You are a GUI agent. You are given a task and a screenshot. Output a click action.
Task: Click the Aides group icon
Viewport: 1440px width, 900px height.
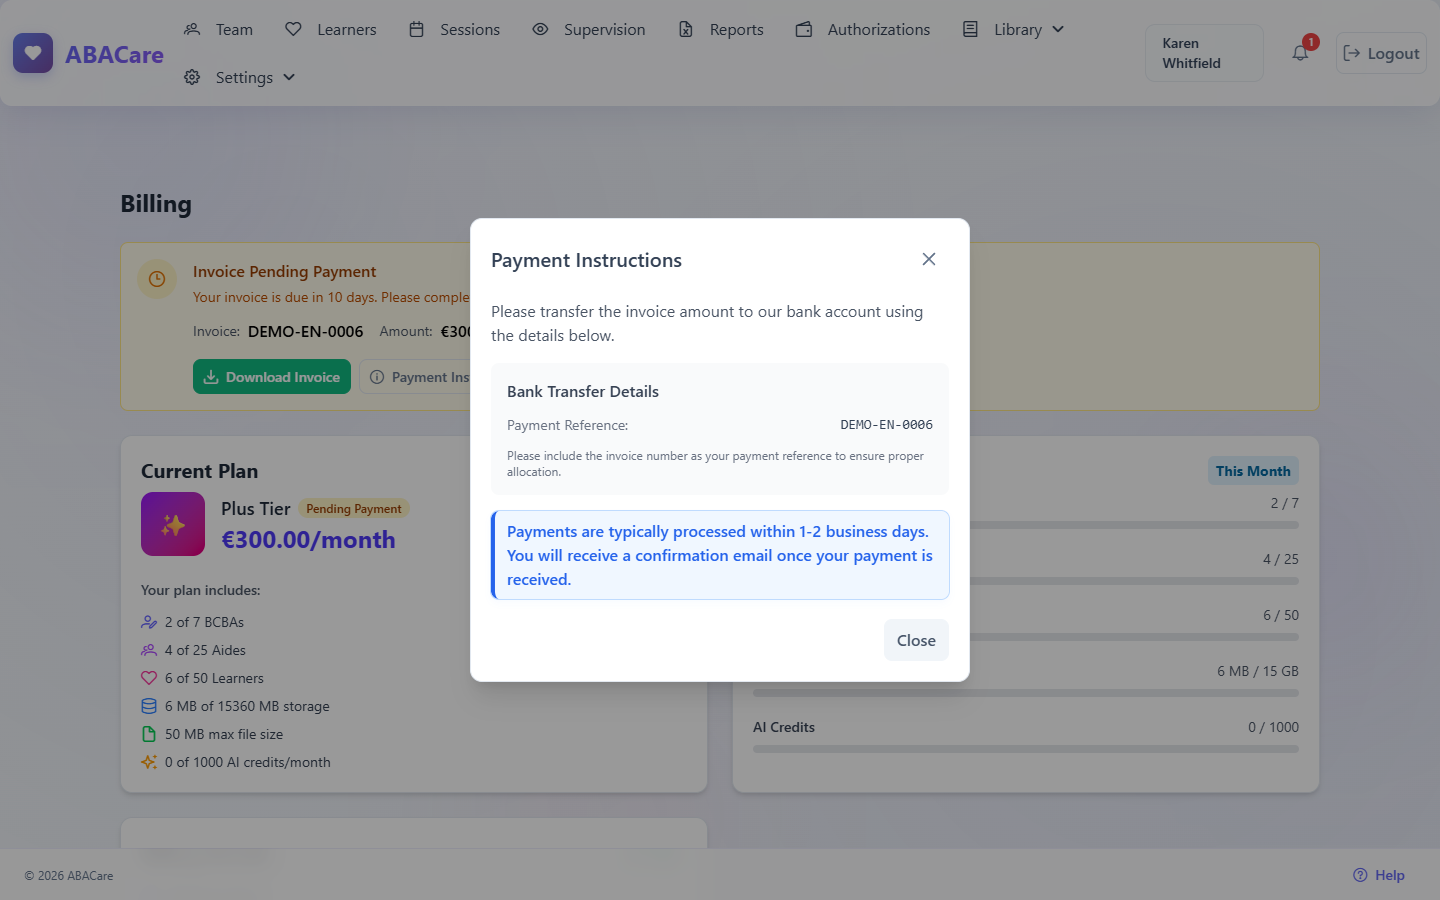point(149,650)
